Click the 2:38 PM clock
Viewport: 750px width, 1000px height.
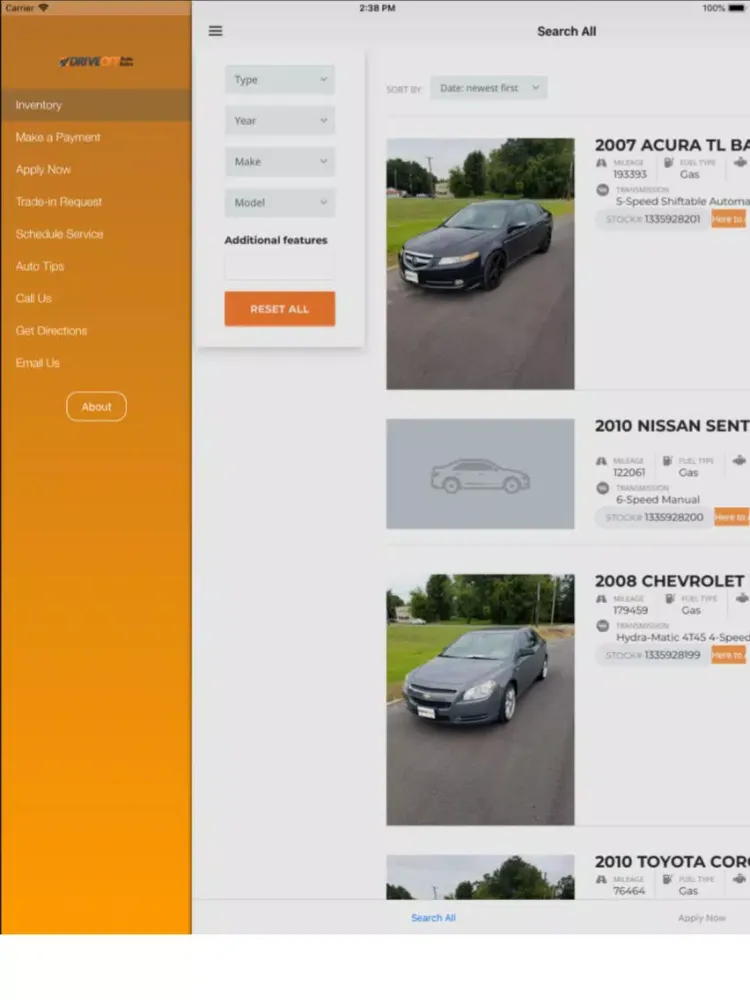point(377,8)
